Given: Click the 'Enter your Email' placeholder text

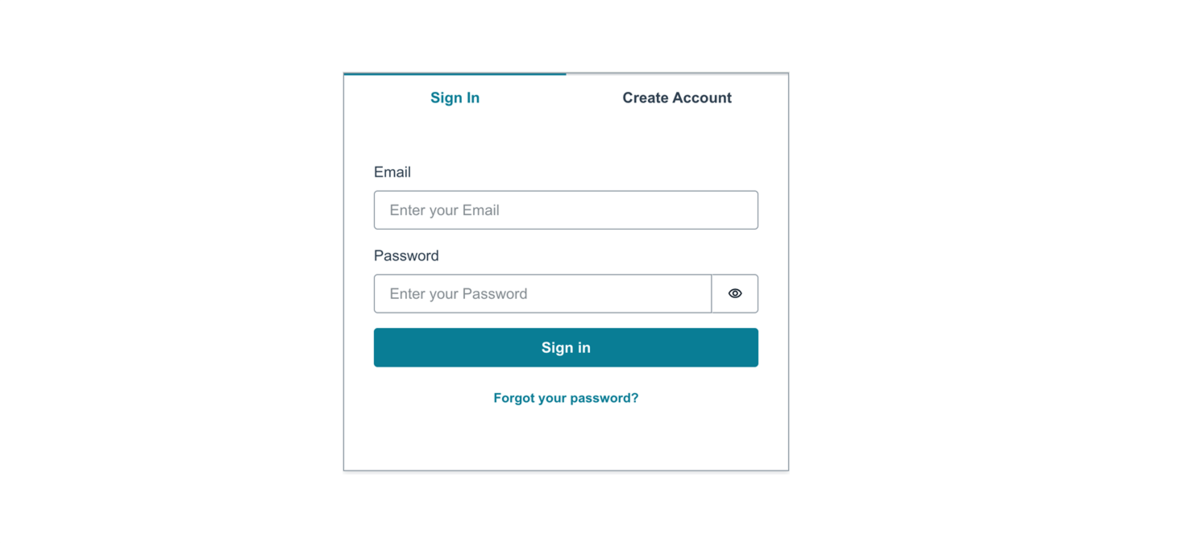Looking at the screenshot, I should coord(444,210).
